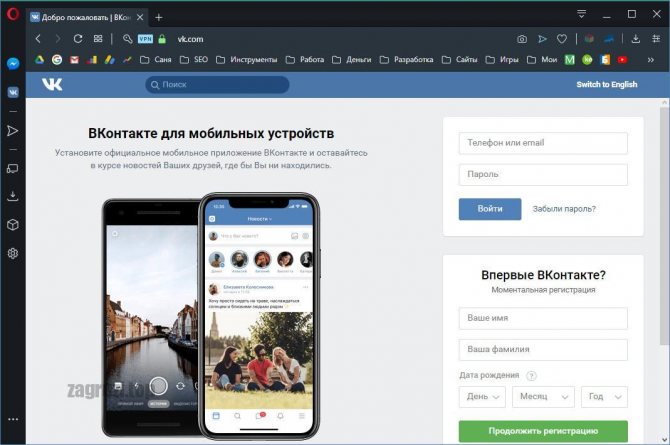Click the Android phone camera mockup image
Viewport: 670px width, 445px height.
(x=152, y=318)
